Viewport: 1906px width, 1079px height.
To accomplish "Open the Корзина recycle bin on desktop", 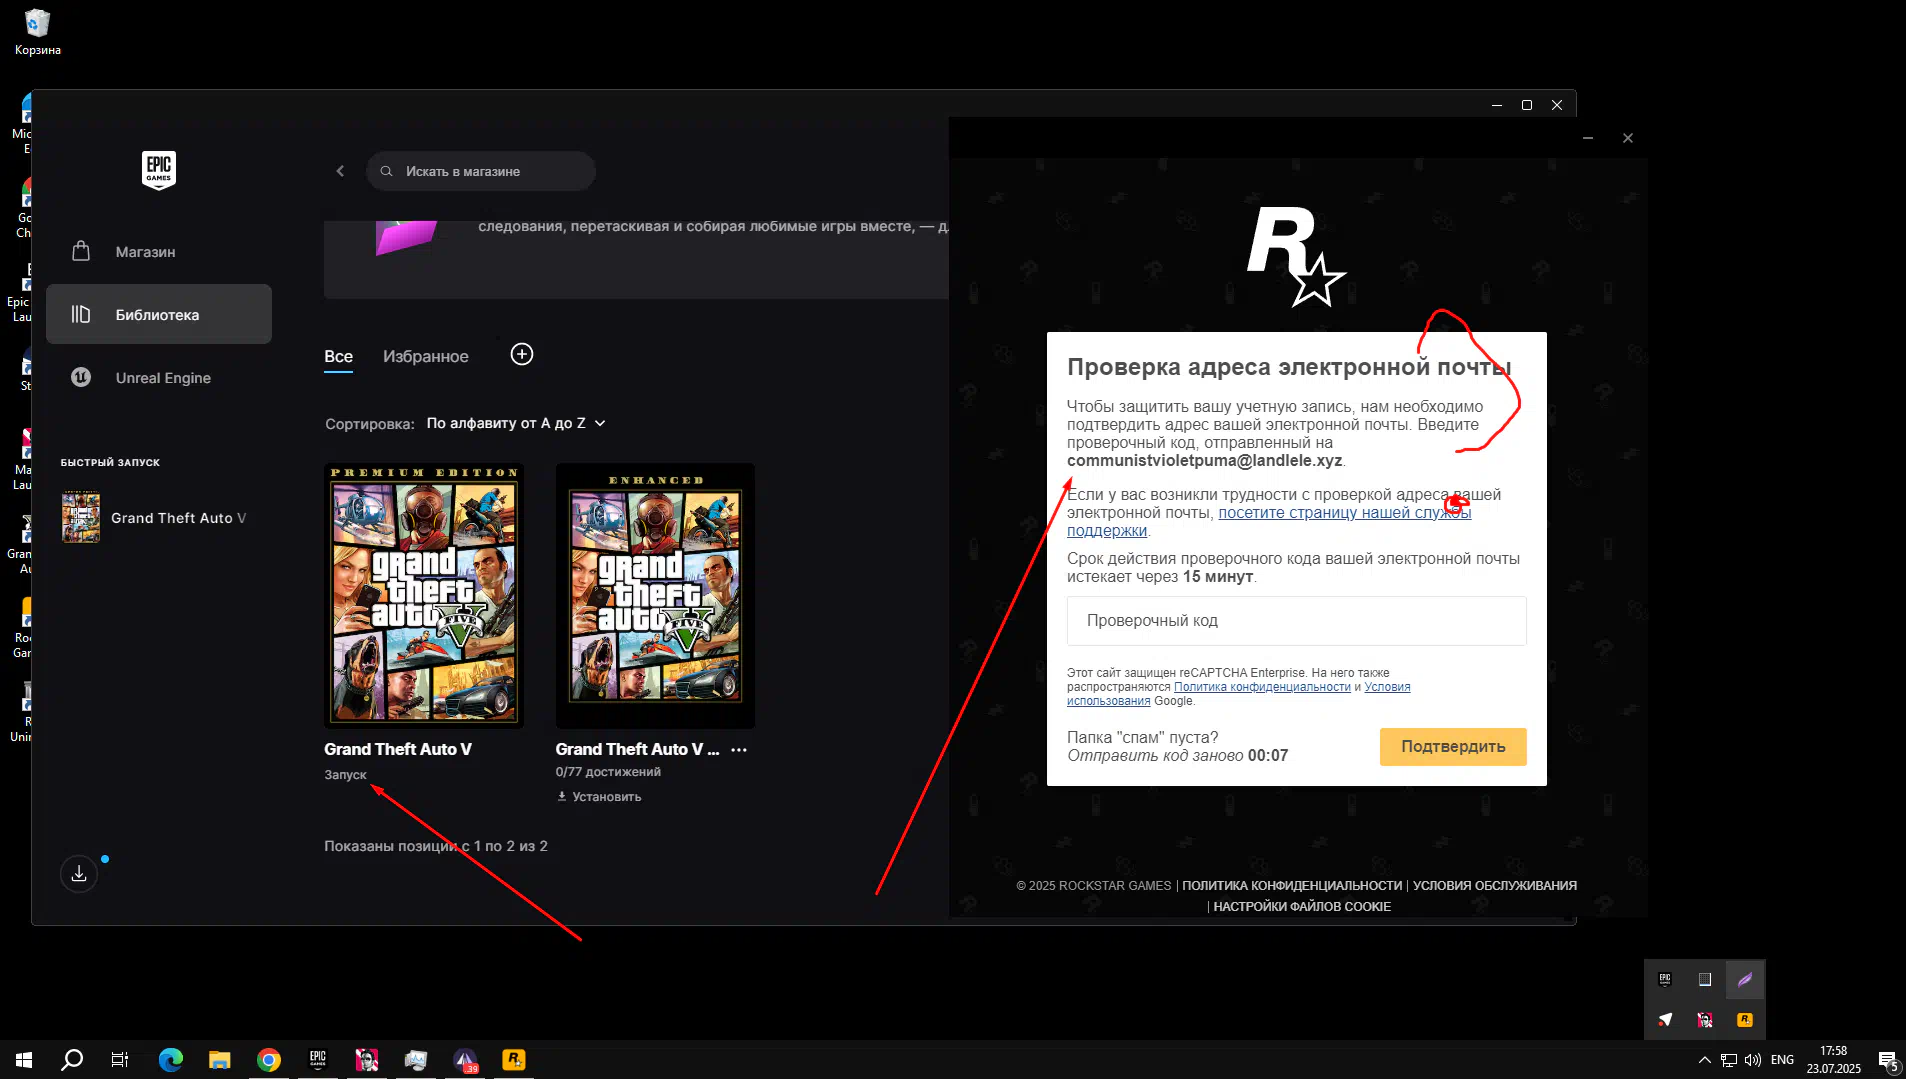I will pyautogui.click(x=37, y=31).
